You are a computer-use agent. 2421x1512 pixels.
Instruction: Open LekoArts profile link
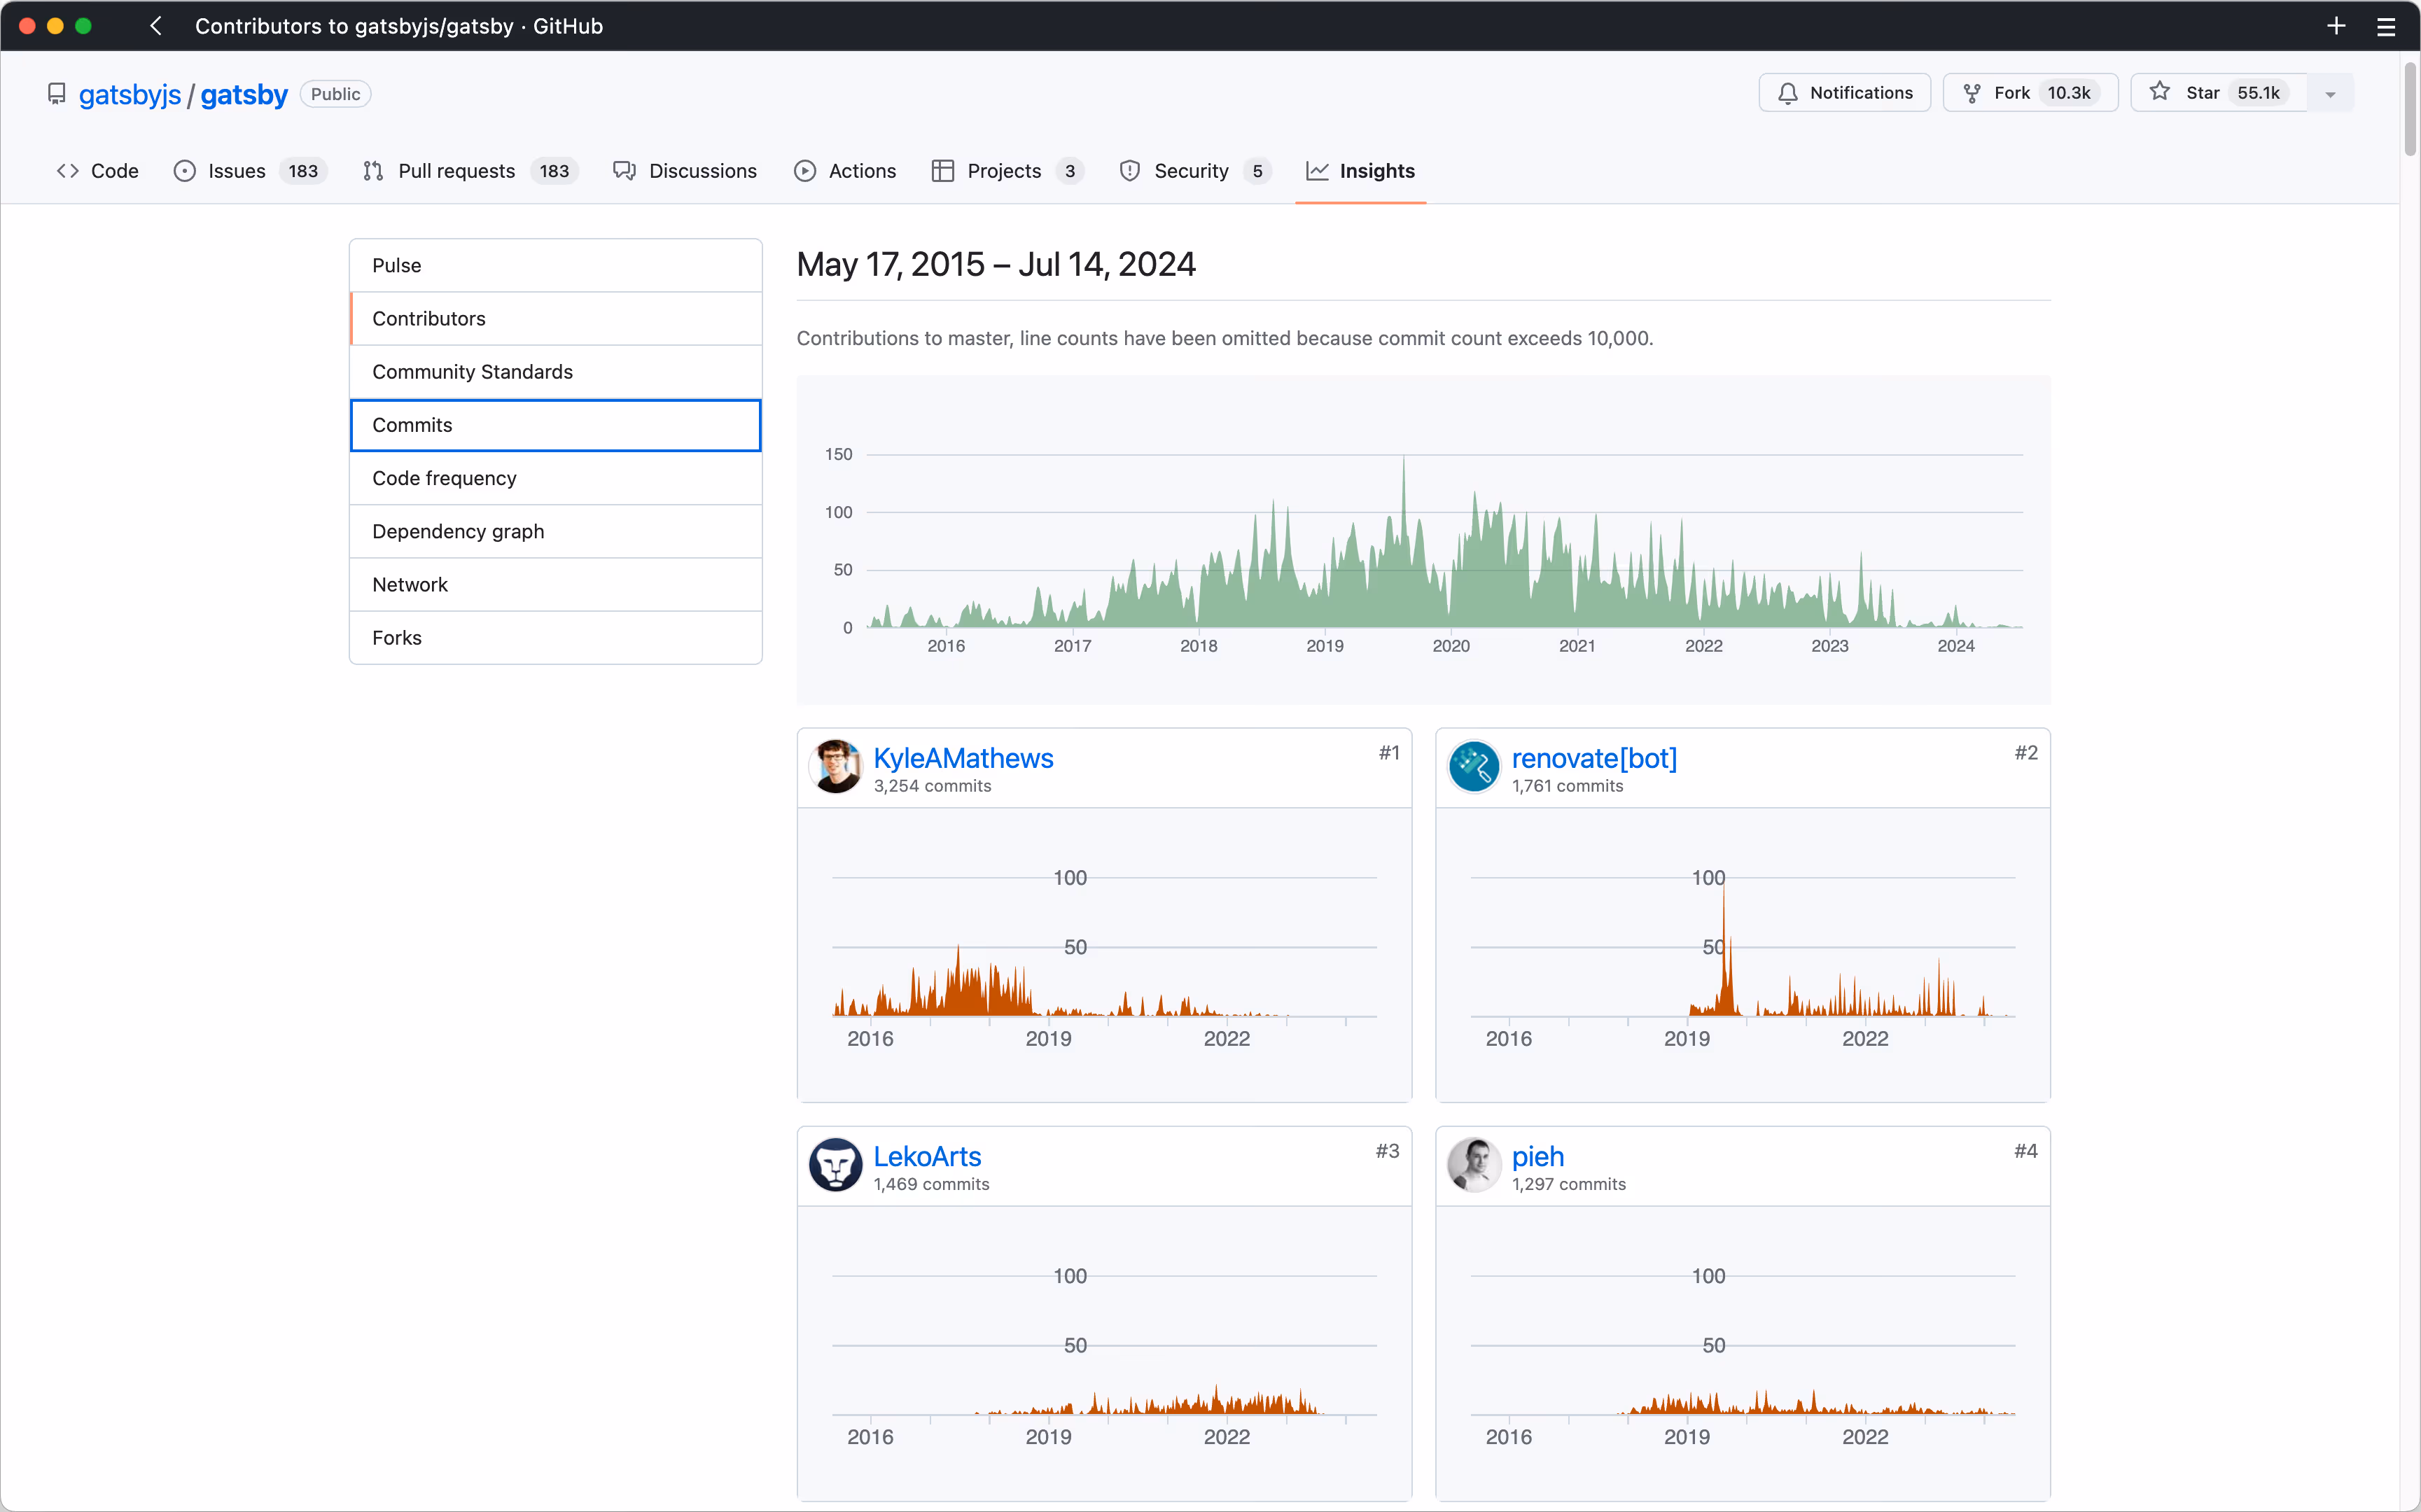click(927, 1156)
